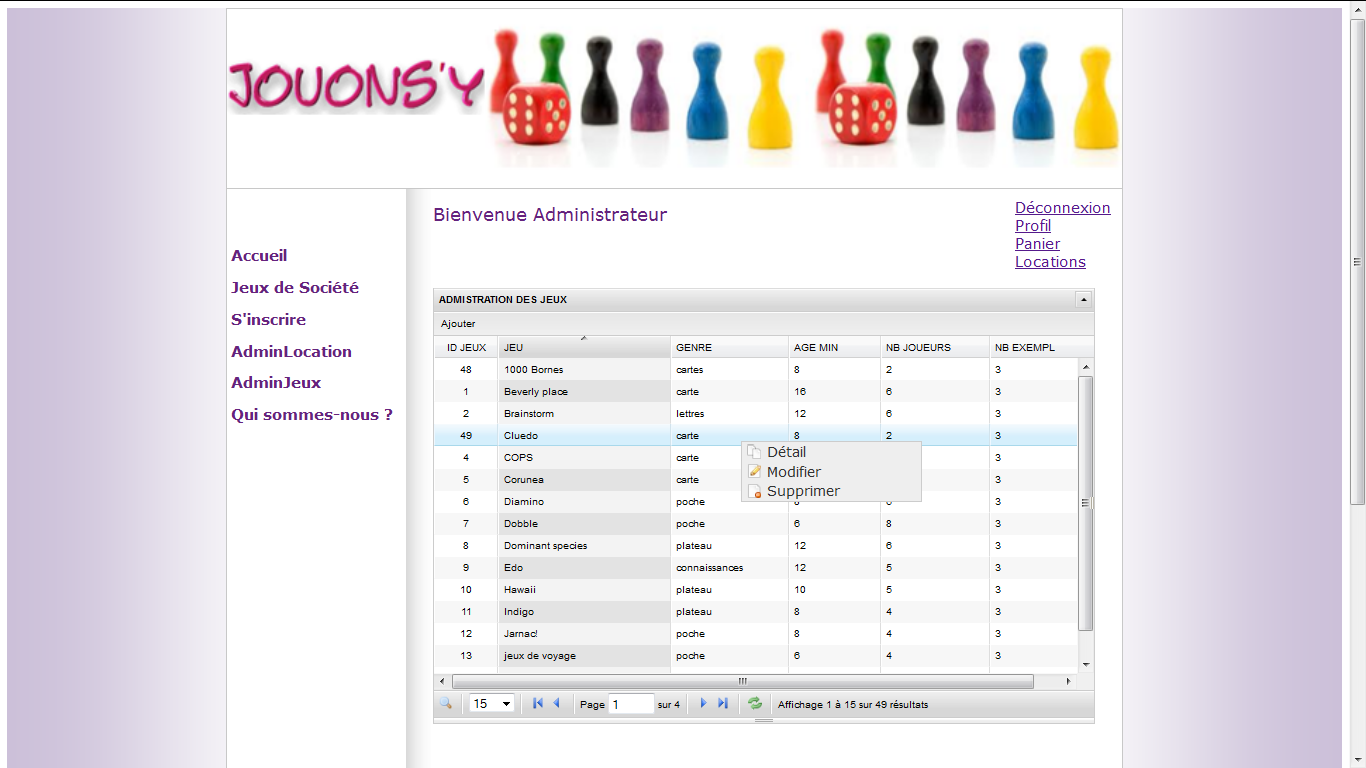The width and height of the screenshot is (1366, 768).
Task: Open the Locations link
Action: pyautogui.click(x=1050, y=262)
